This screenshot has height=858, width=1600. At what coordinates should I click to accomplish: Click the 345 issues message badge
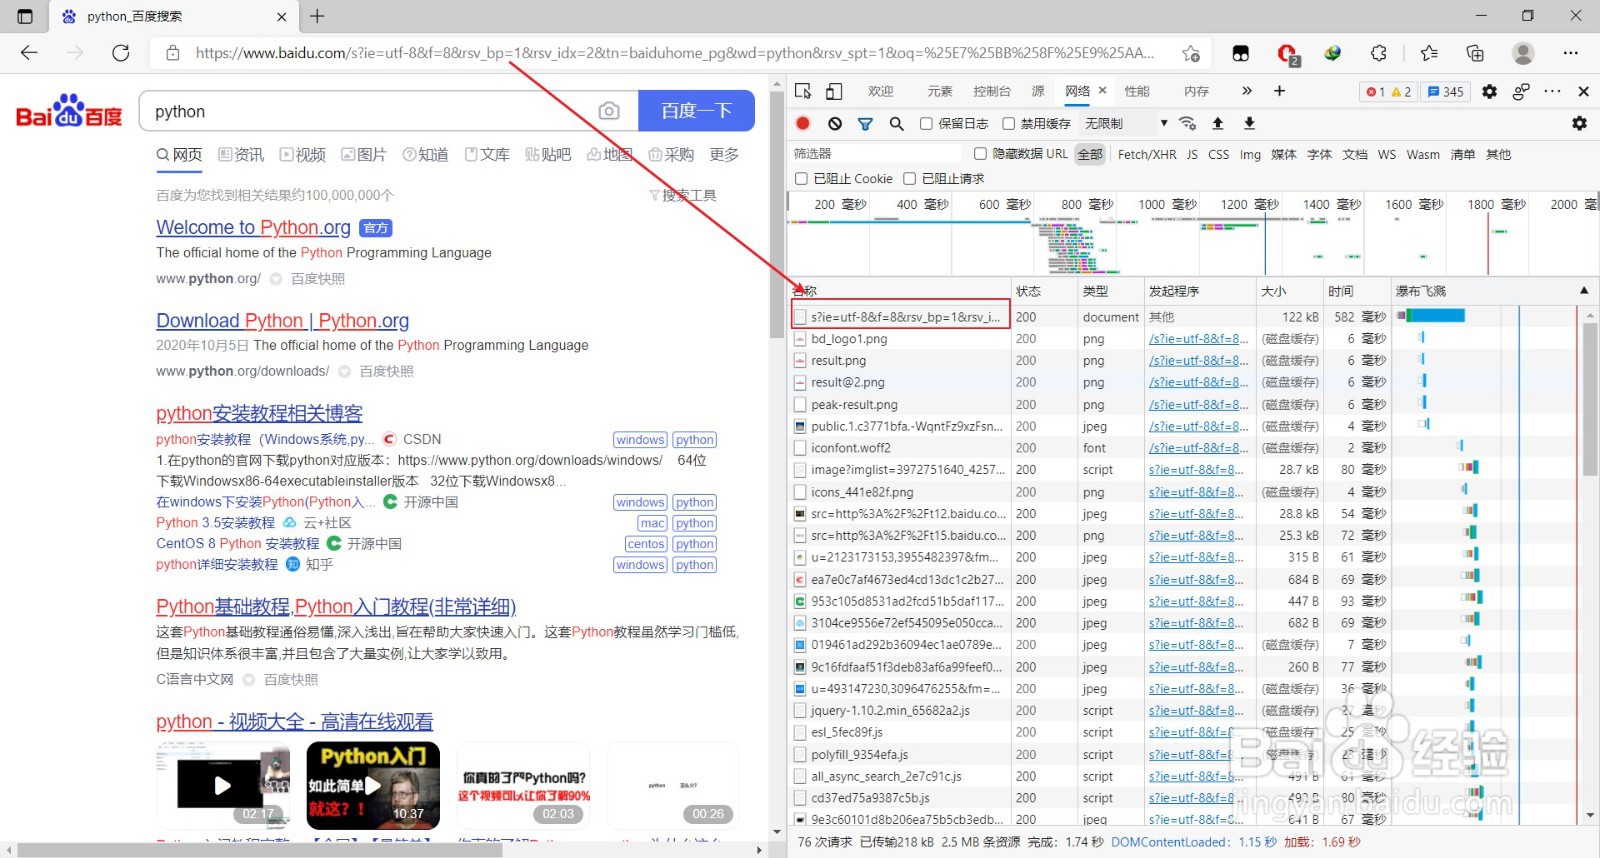[x=1445, y=91]
